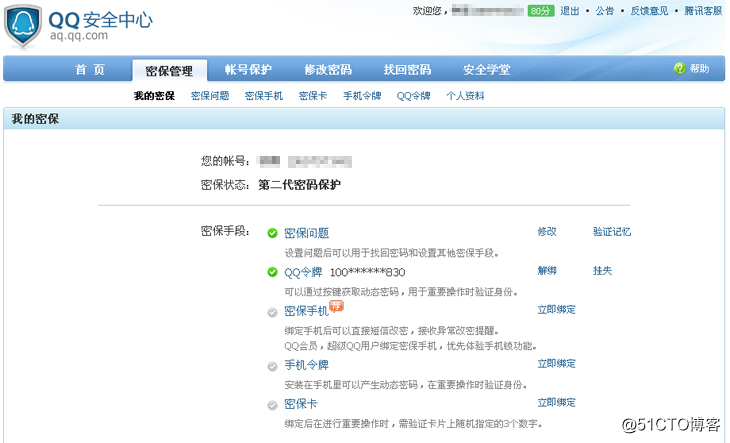Select the 密保管理 tab
Image resolution: width=730 pixels, height=443 pixels.
169,71
